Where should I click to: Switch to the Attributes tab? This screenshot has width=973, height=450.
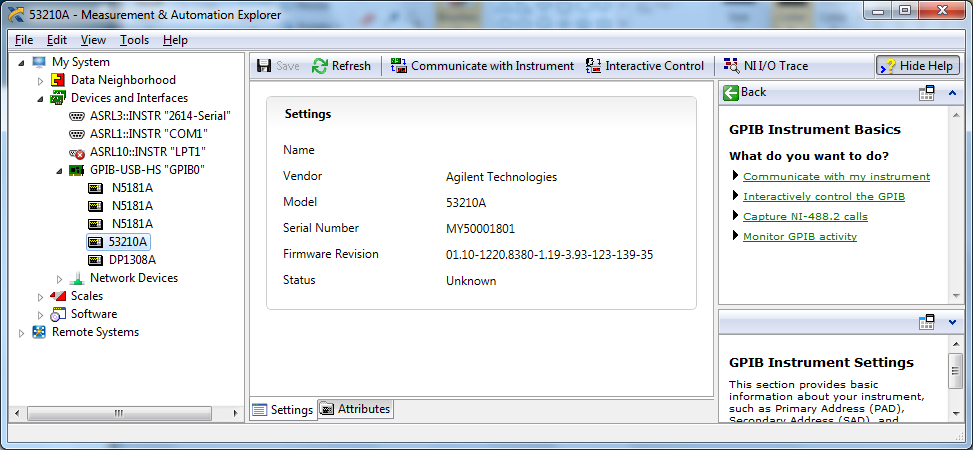[x=356, y=409]
